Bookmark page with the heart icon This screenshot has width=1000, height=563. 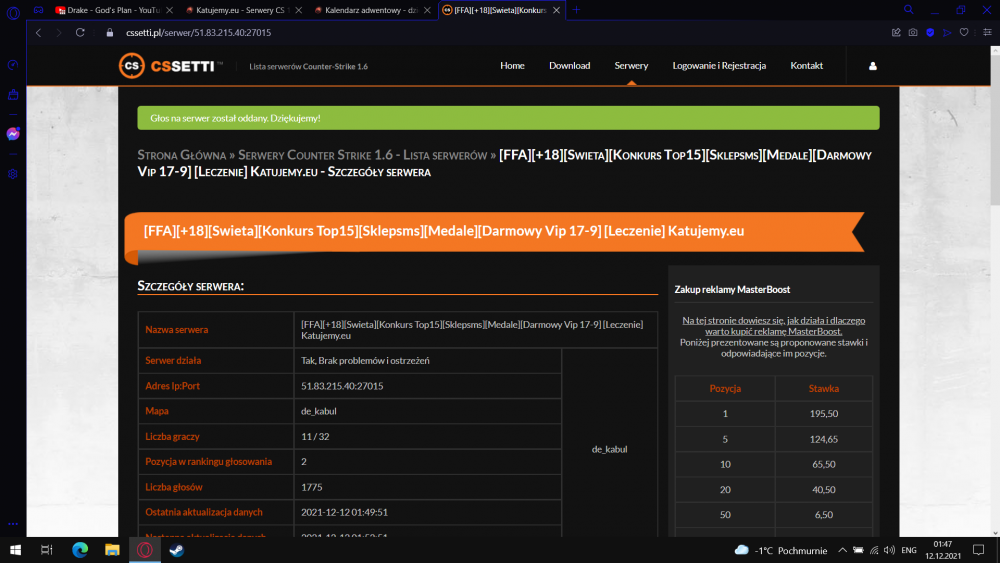pos(964,33)
